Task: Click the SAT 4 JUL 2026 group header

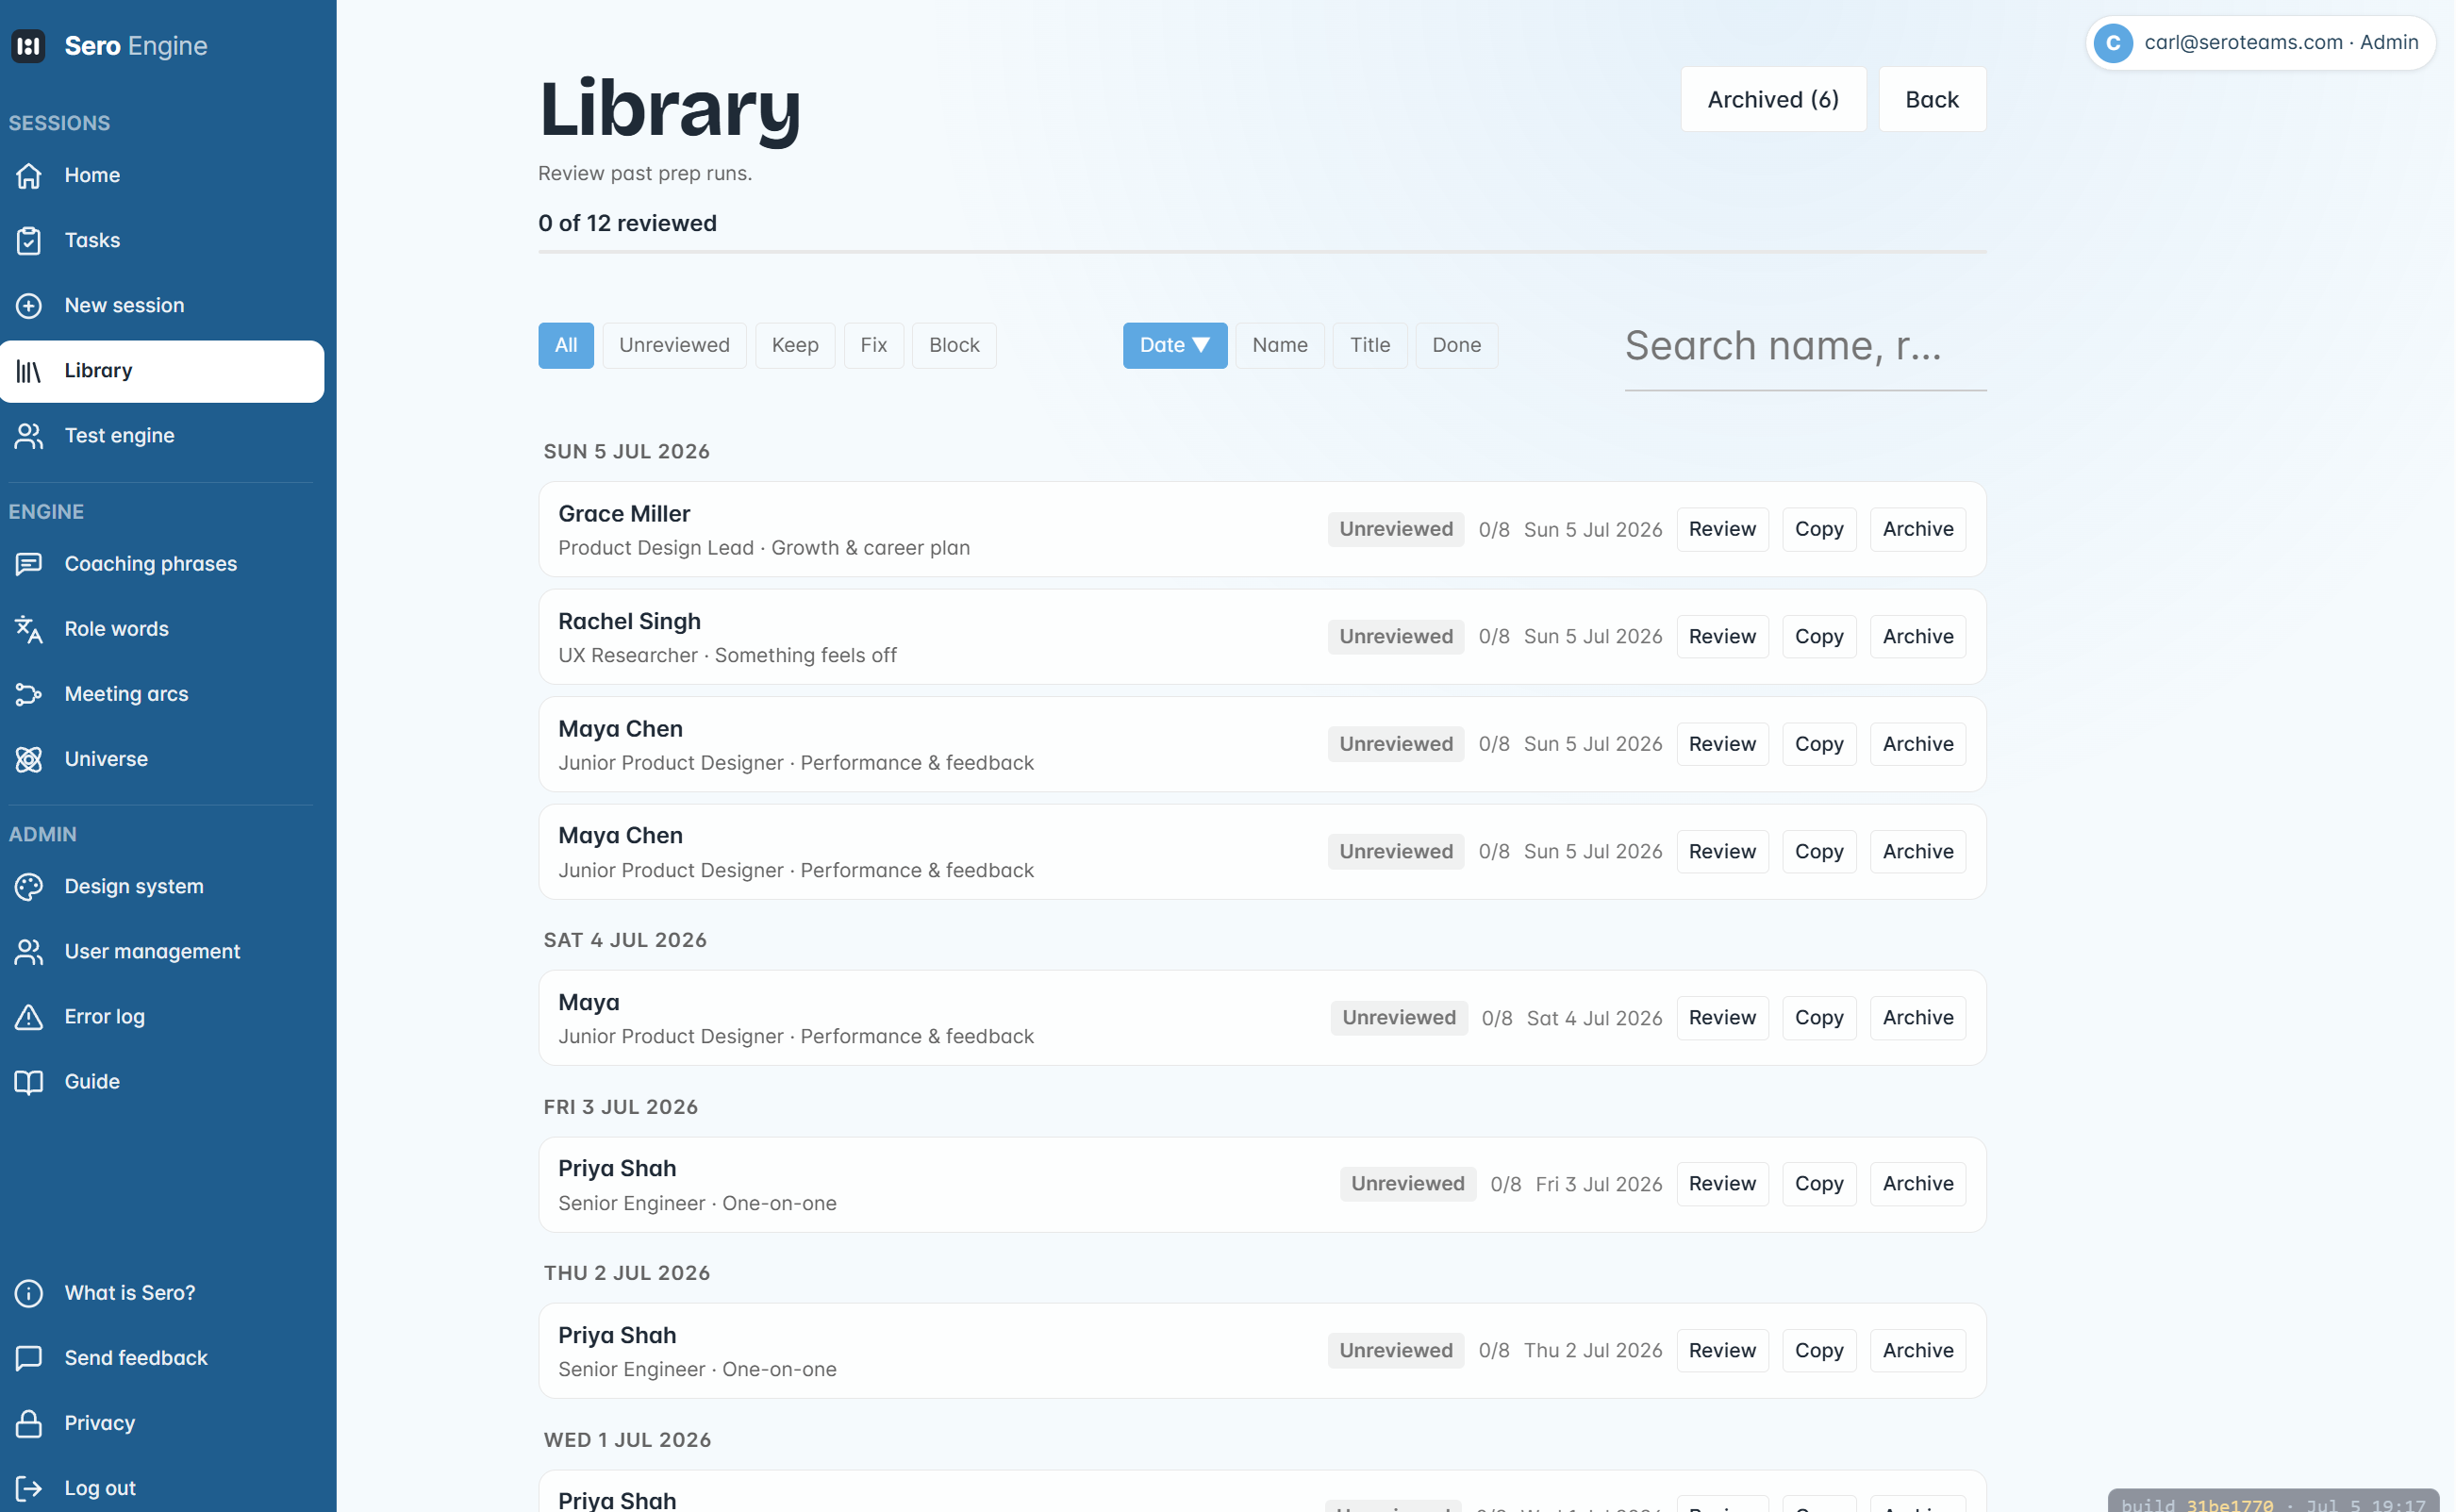Action: [x=625, y=940]
